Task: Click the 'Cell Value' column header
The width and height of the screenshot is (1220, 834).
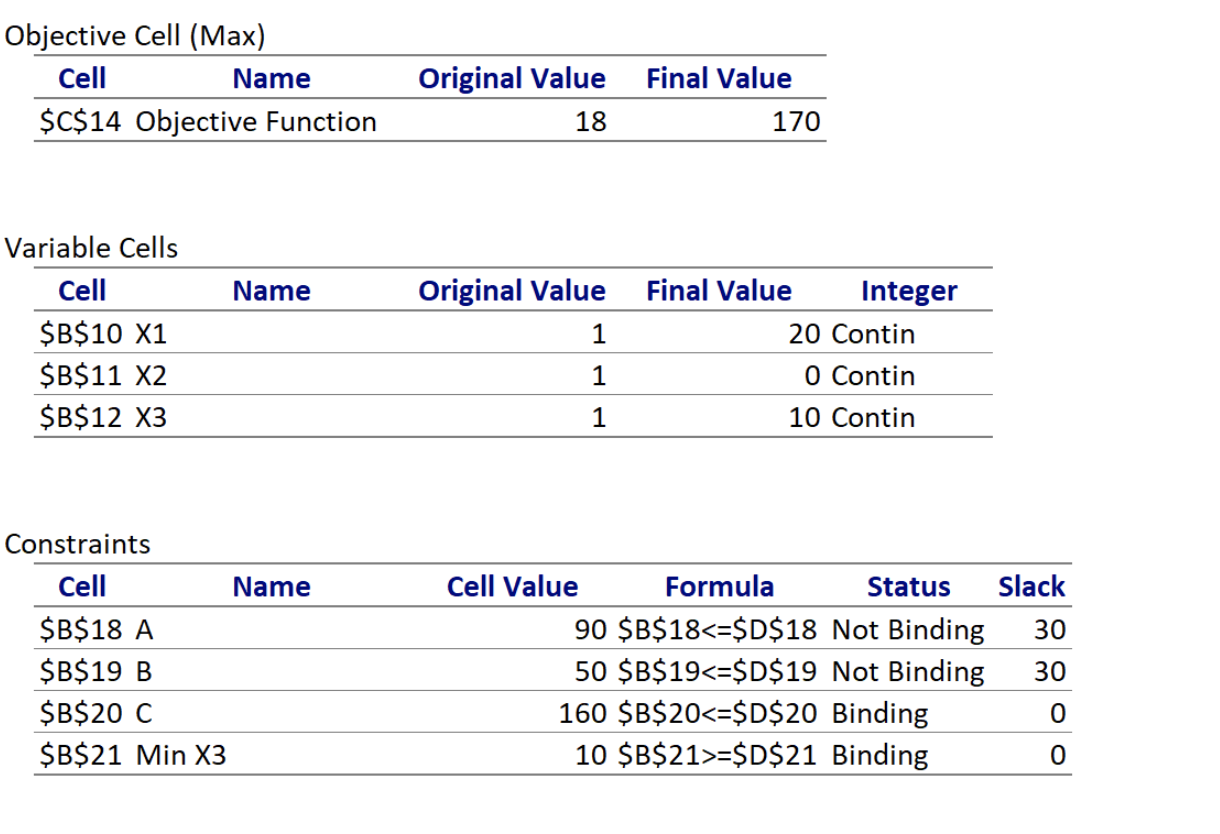Action: (512, 586)
